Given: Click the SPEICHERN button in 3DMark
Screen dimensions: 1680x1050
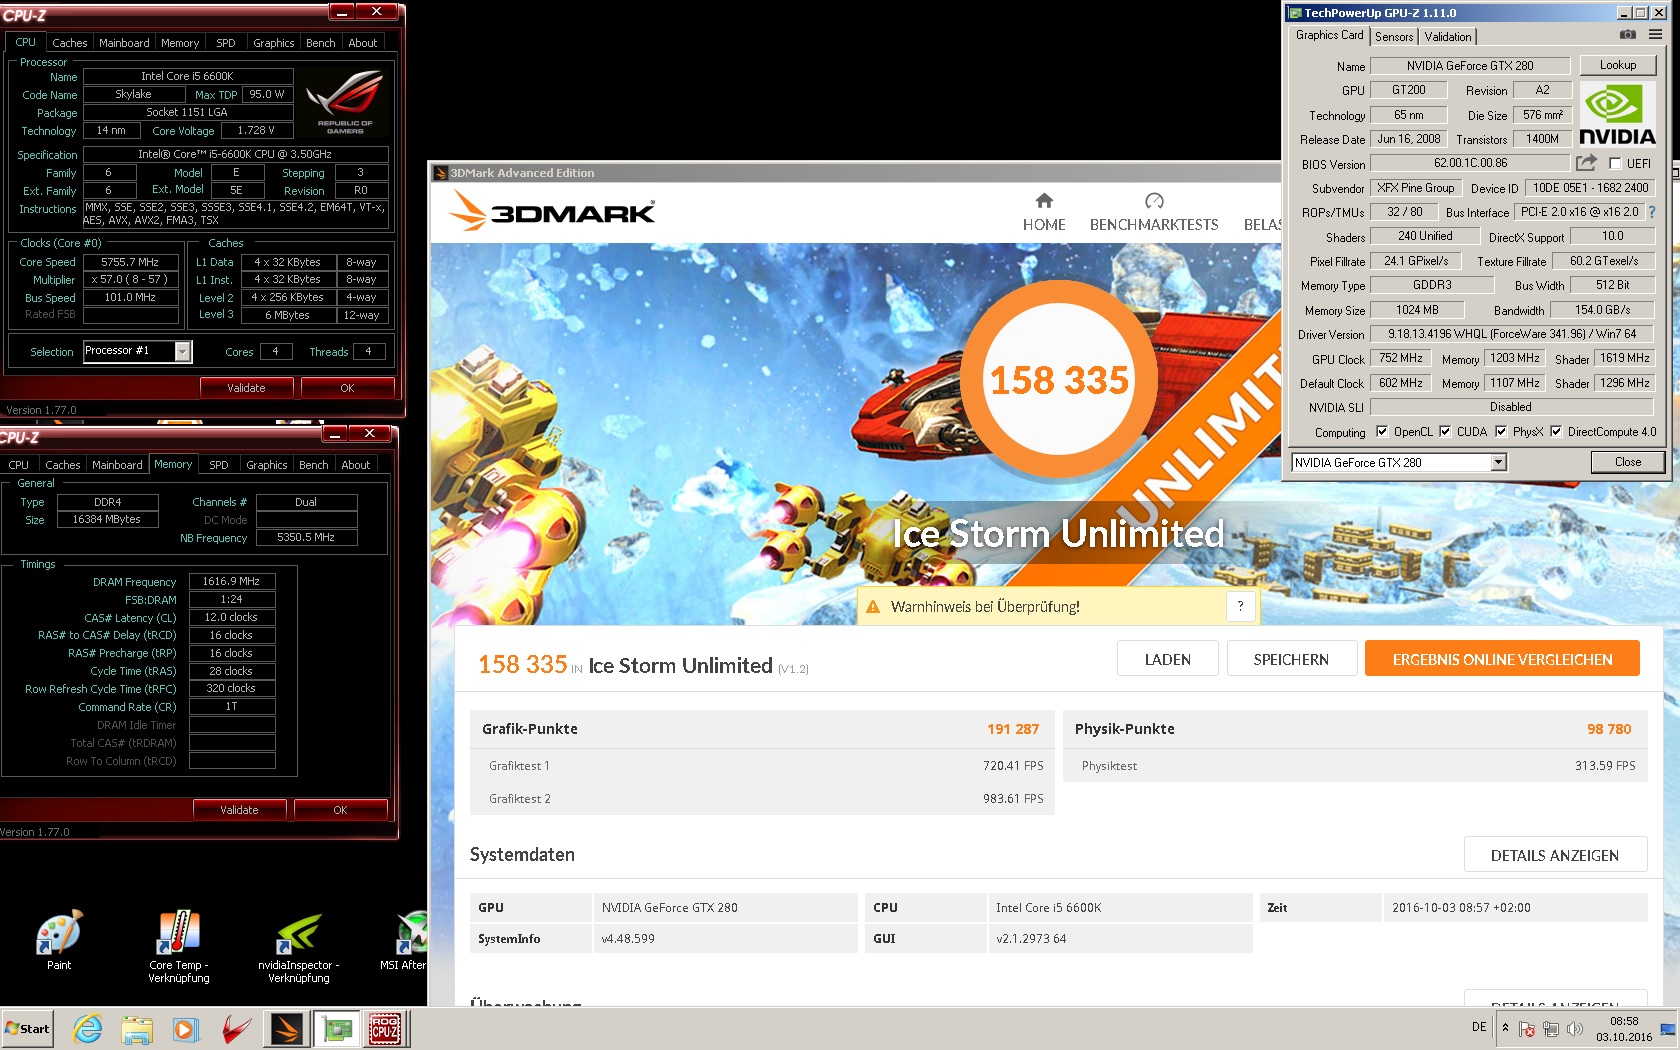Looking at the screenshot, I should click(x=1291, y=659).
